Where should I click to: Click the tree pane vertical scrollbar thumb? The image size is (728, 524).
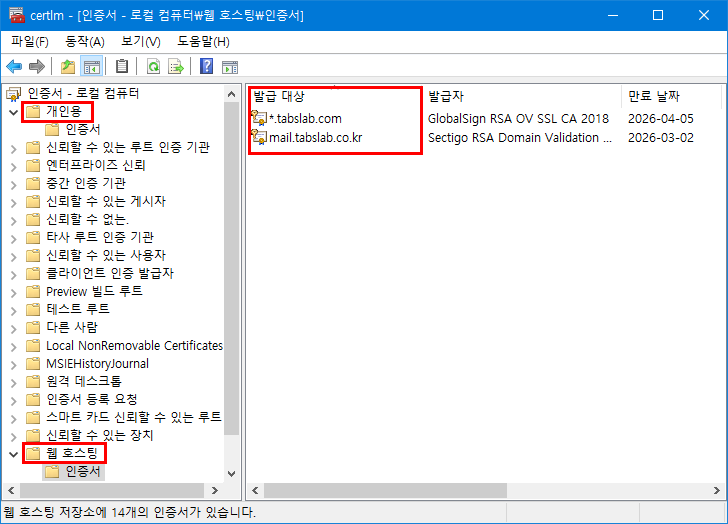(232, 268)
